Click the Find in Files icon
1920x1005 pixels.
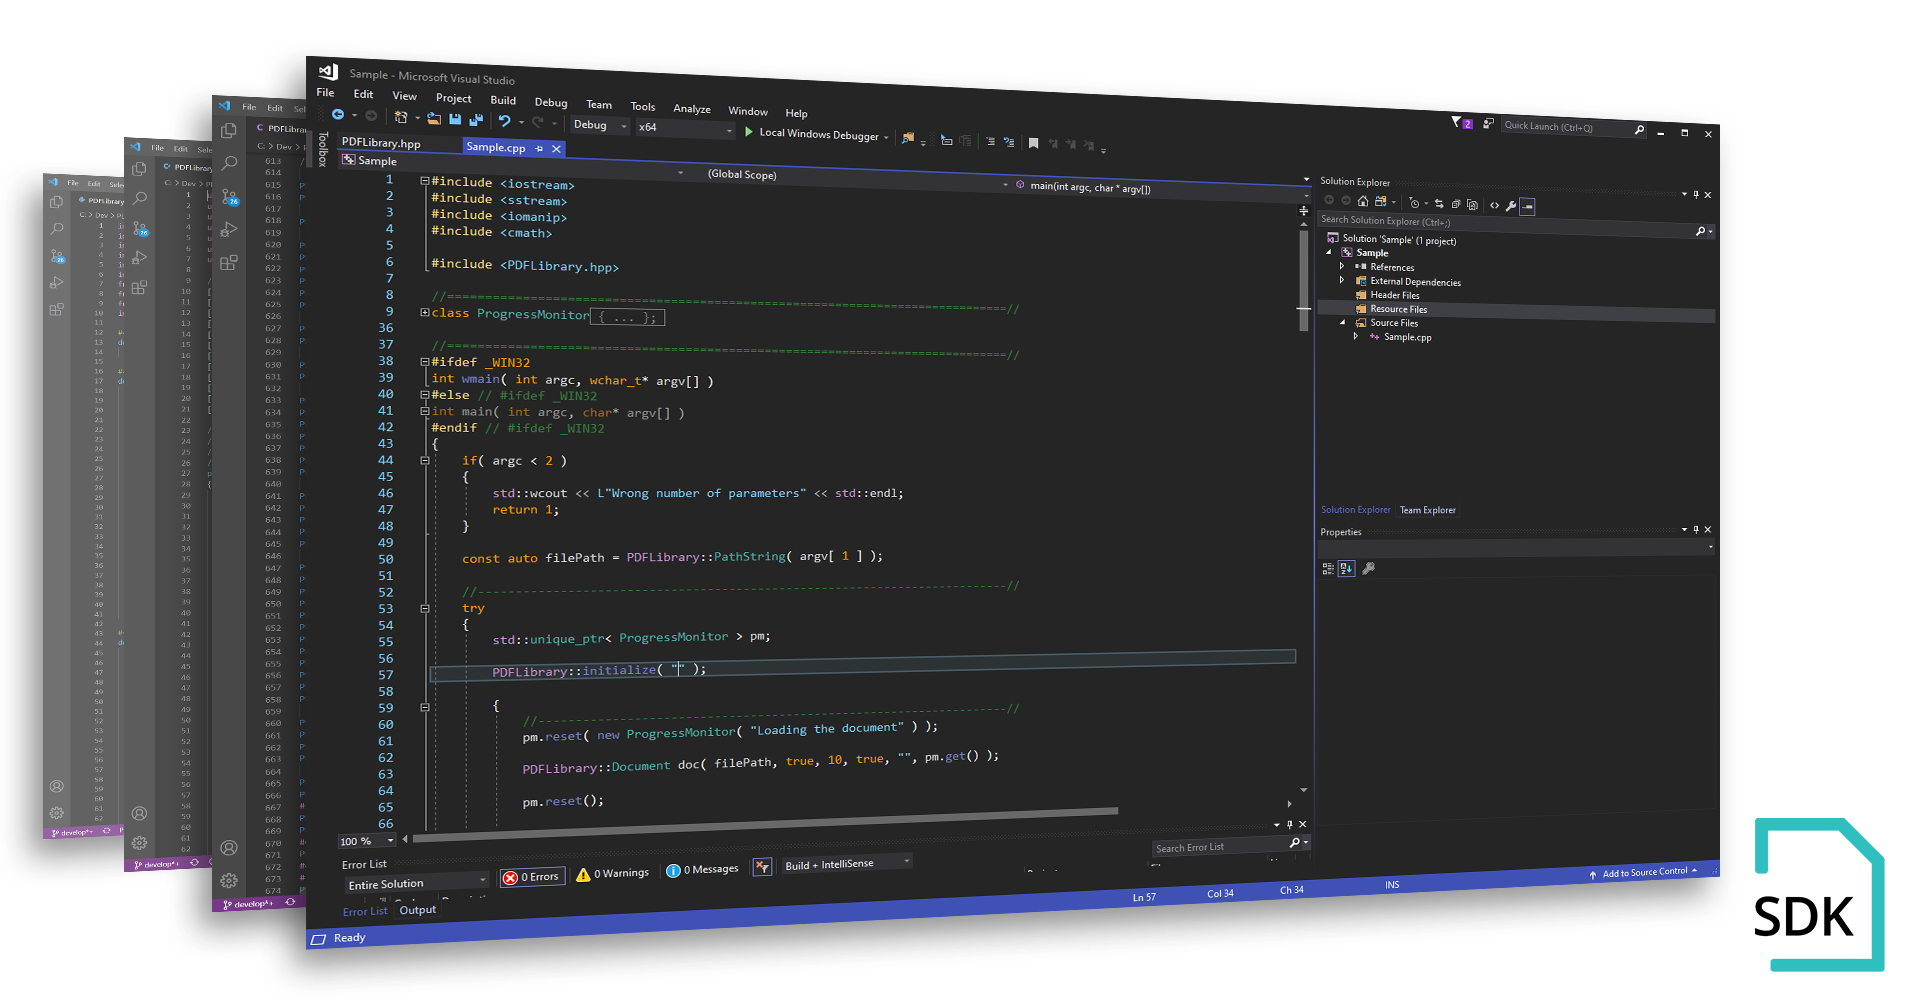[908, 138]
